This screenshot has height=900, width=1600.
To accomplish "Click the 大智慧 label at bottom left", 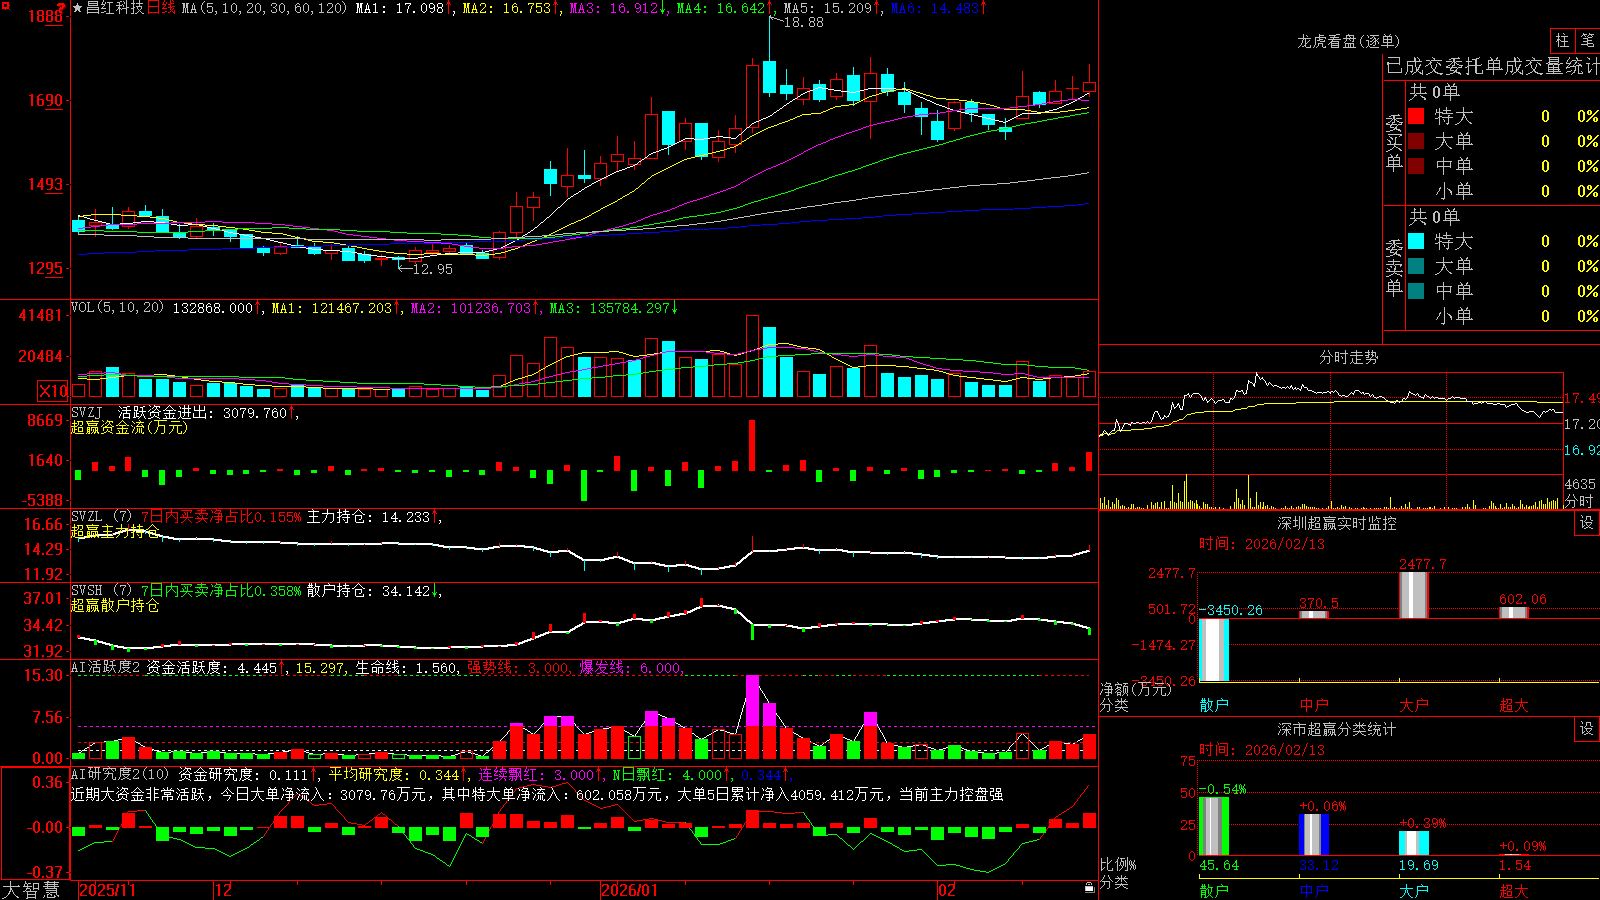I will [31, 889].
